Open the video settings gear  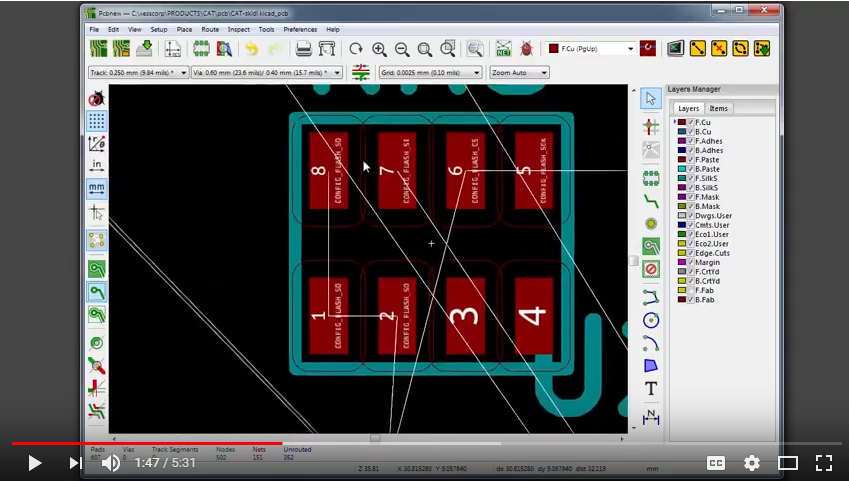click(x=752, y=463)
